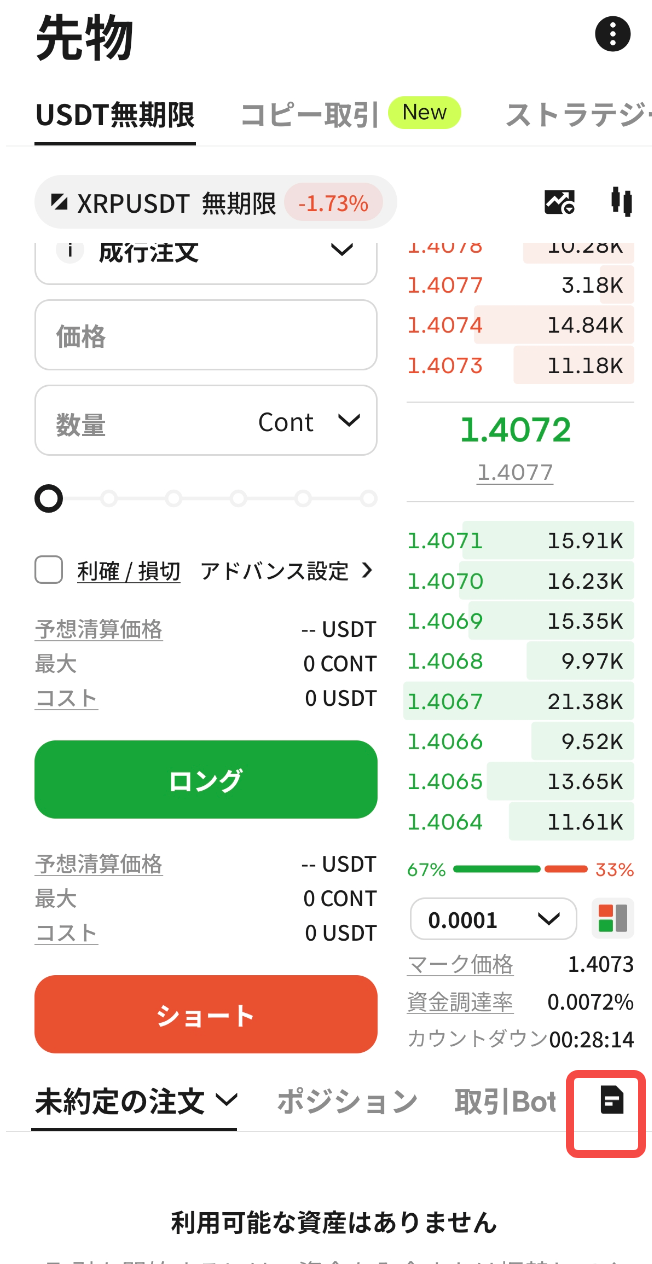
Task: Set leverage slider to the first handle
Action: (x=48, y=498)
